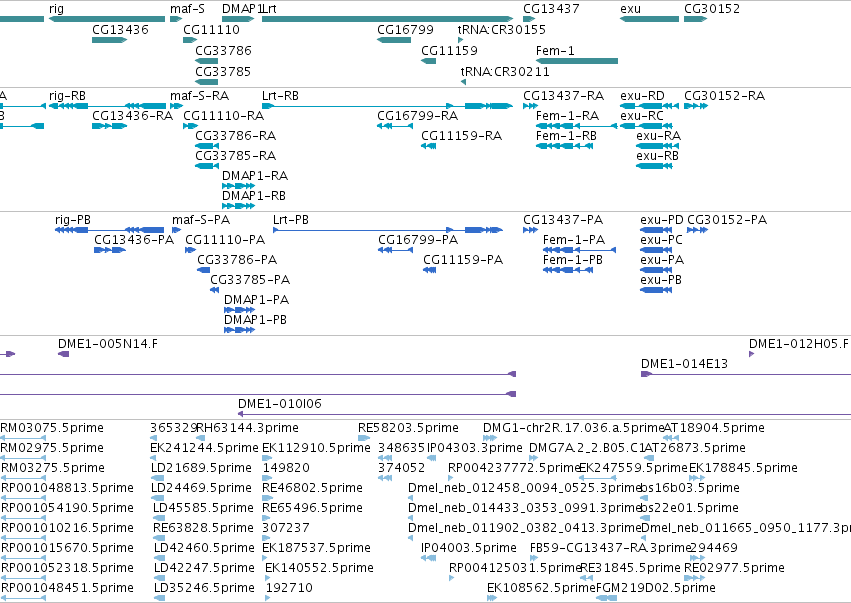Click the tRNA:CR30155 label
The height and width of the screenshot is (603, 851).
click(x=502, y=29)
